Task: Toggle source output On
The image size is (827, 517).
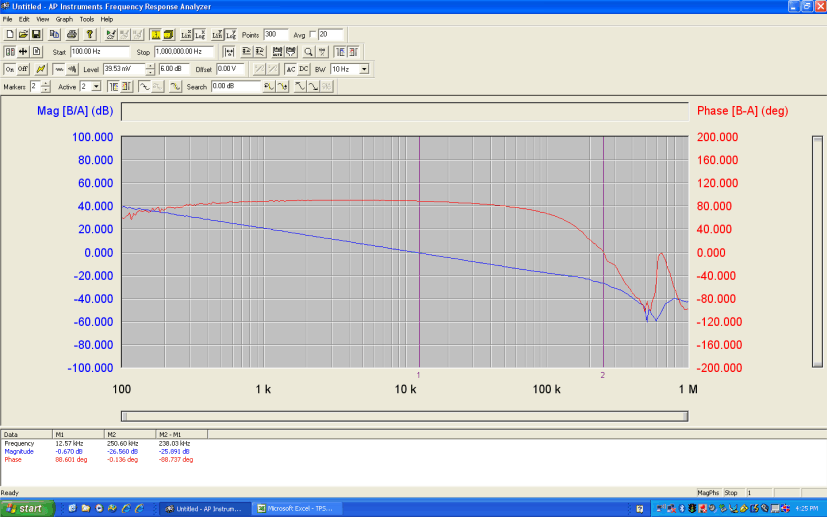Action: [x=10, y=69]
